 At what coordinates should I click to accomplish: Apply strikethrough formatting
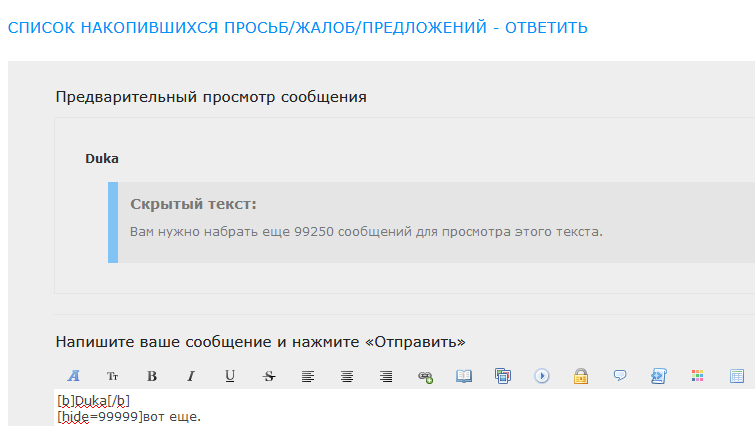point(269,376)
